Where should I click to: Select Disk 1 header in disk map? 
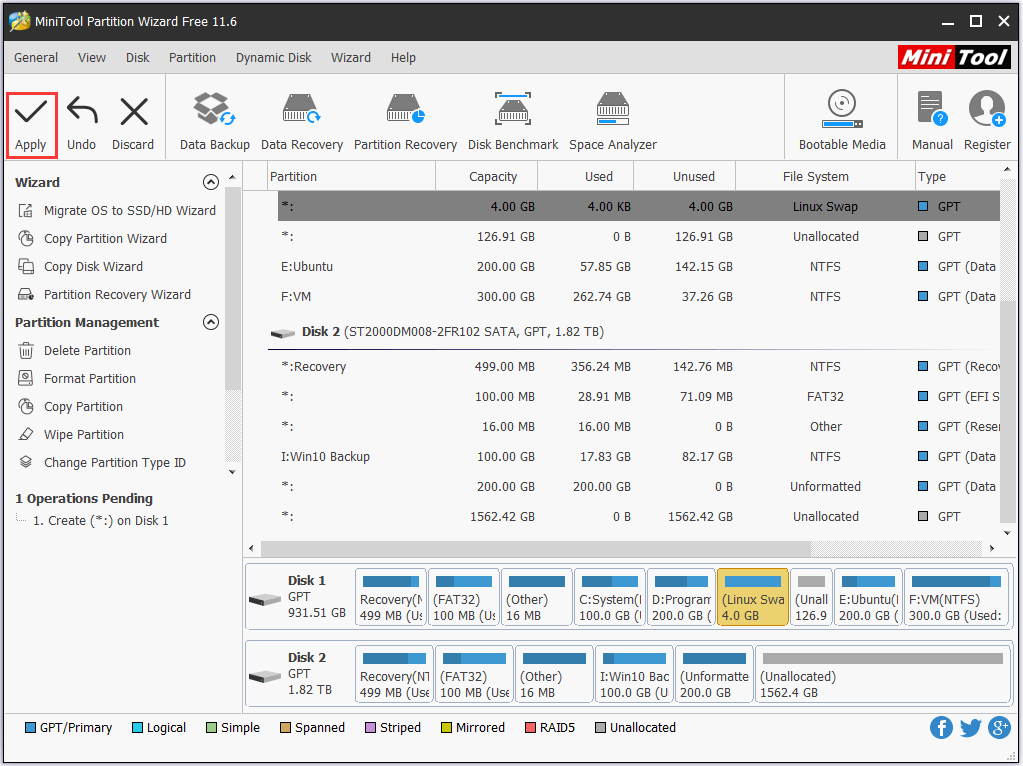click(299, 597)
